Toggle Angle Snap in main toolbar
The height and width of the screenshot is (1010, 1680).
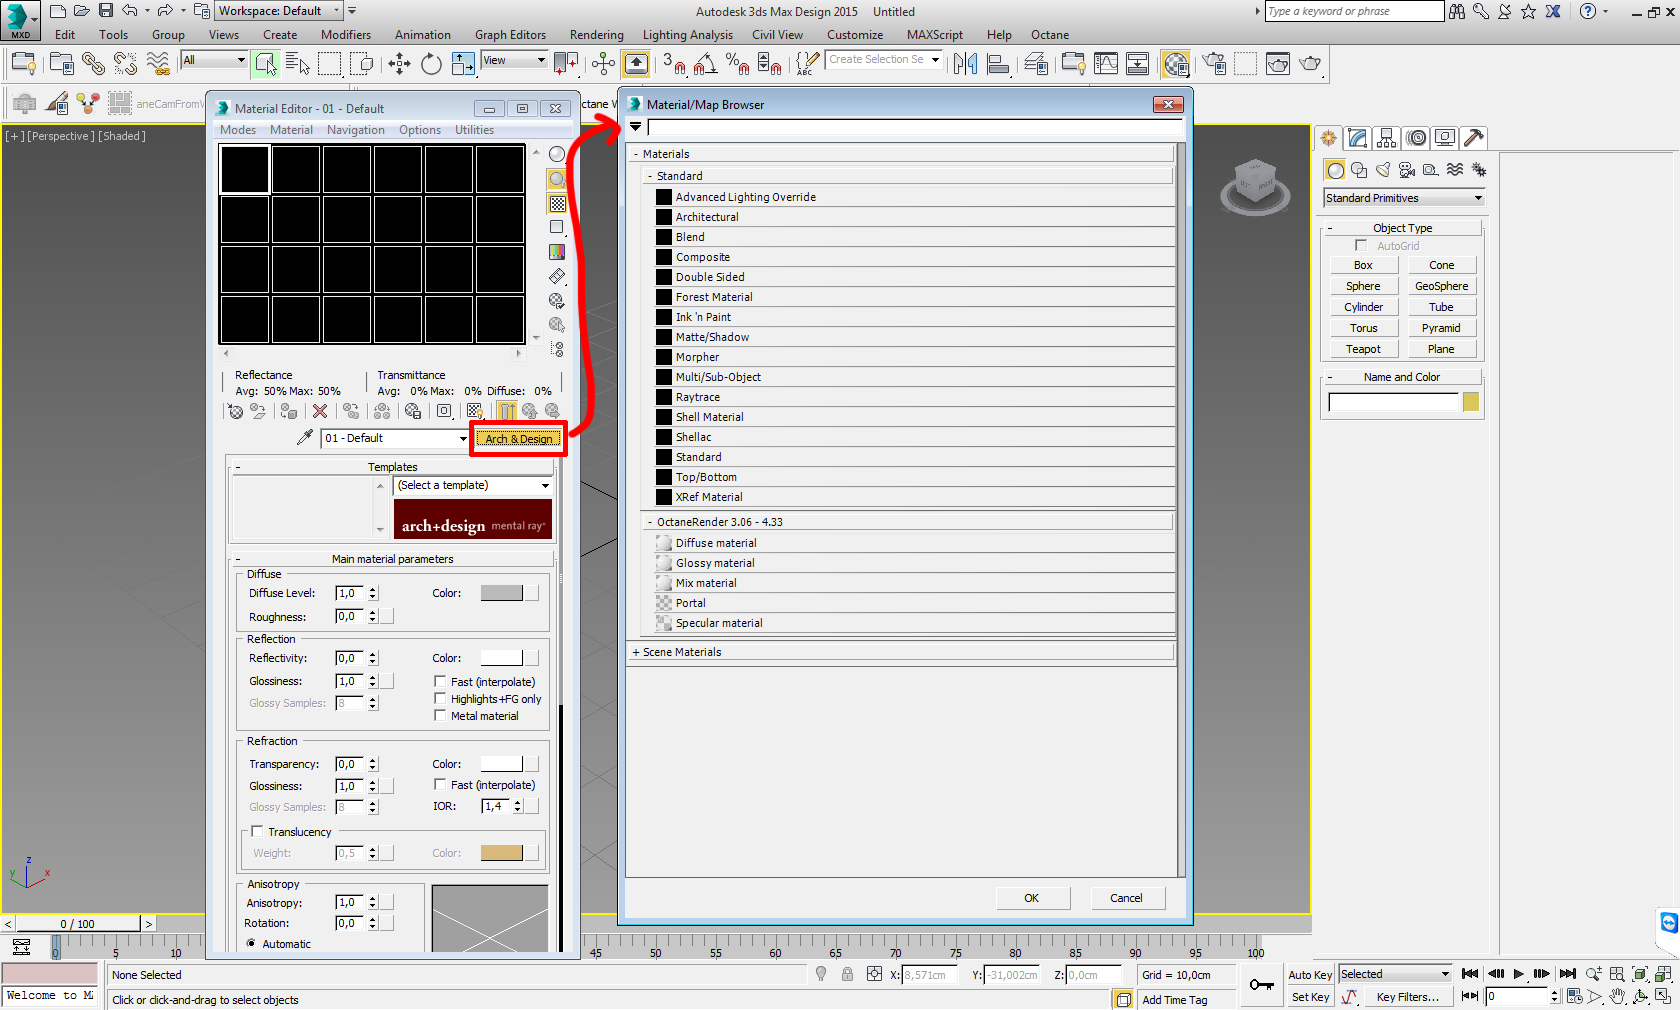pos(706,64)
